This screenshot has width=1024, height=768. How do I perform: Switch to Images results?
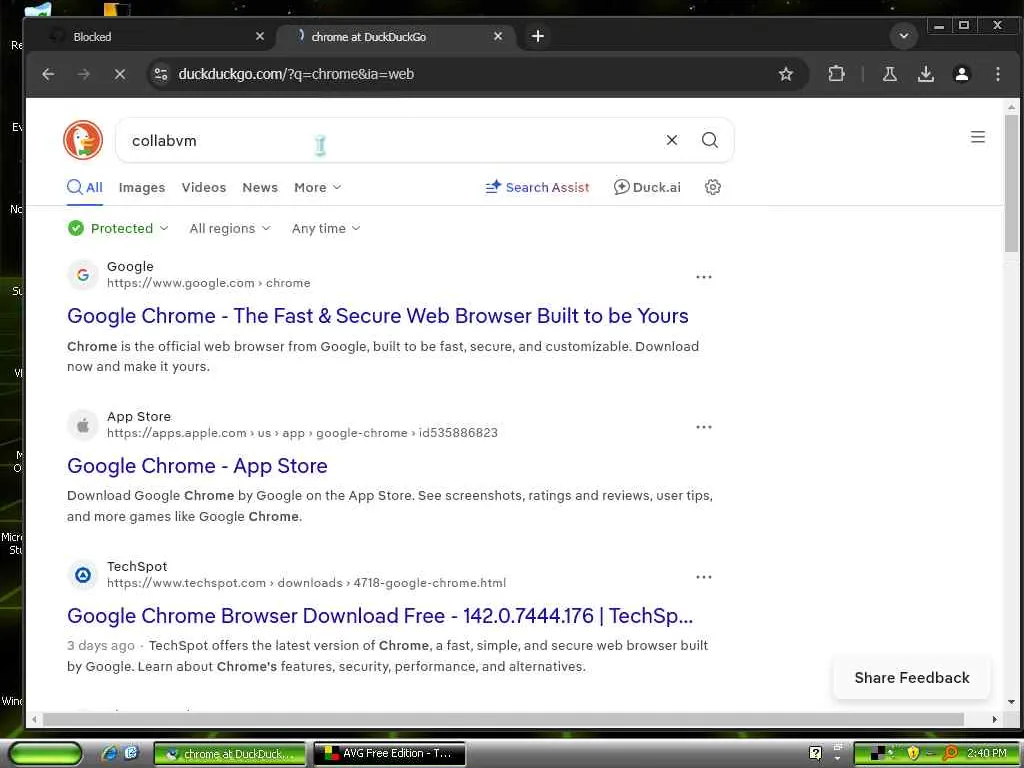click(x=142, y=187)
